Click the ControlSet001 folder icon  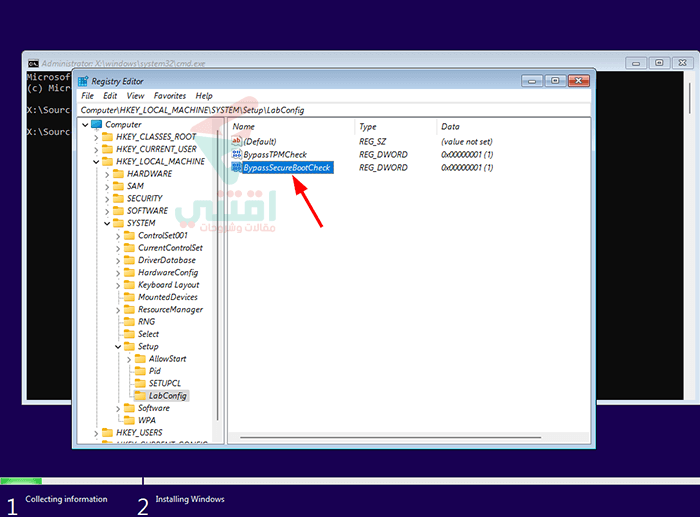(x=129, y=235)
